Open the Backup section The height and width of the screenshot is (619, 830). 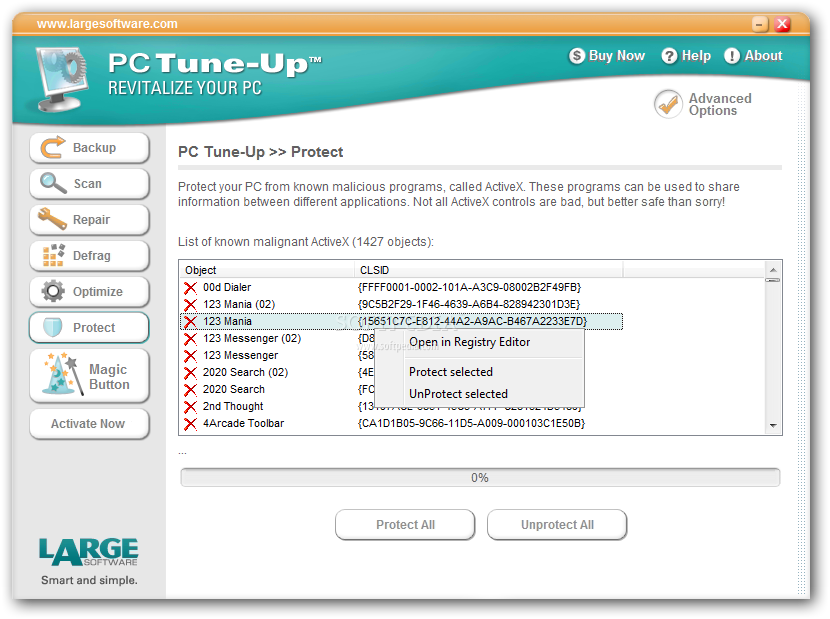(x=89, y=148)
